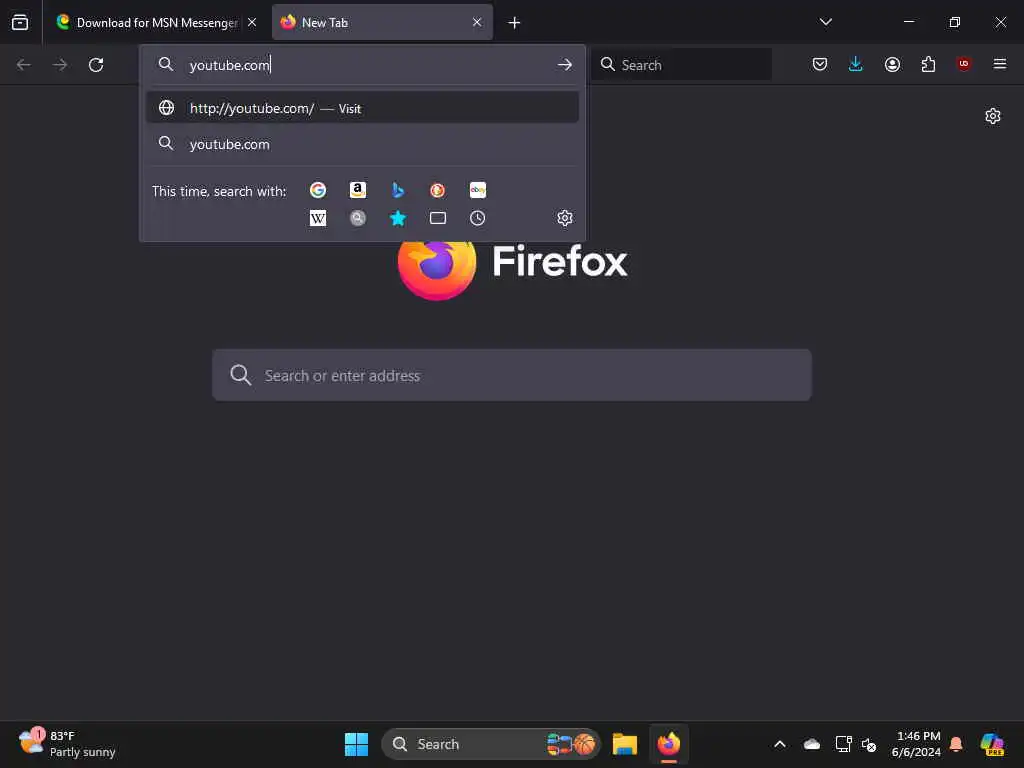Open Windows Start menu
Image resolution: width=1024 pixels, height=768 pixels.
[x=356, y=744]
